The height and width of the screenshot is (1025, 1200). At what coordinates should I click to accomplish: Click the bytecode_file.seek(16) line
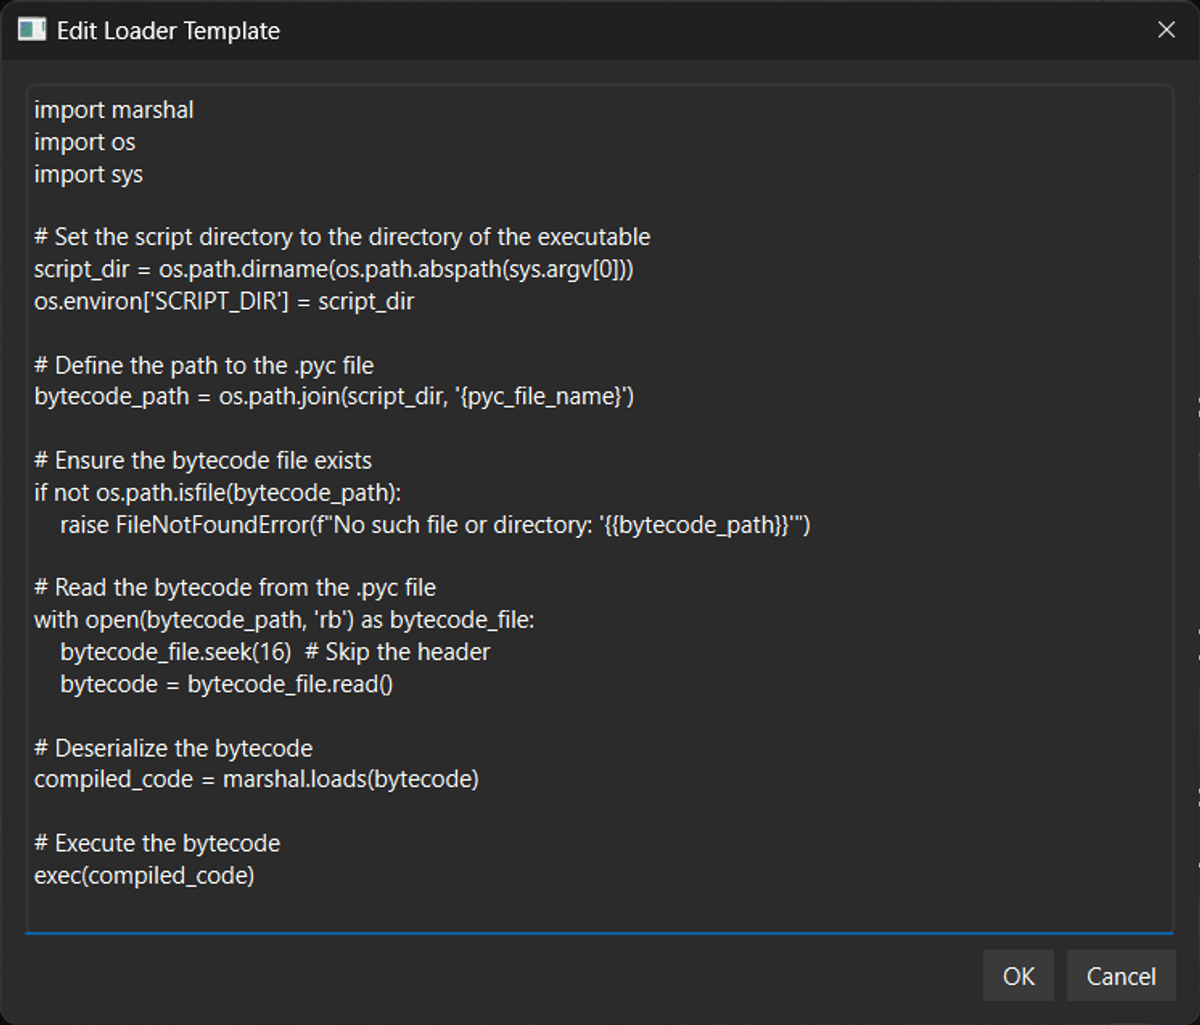pos(275,652)
